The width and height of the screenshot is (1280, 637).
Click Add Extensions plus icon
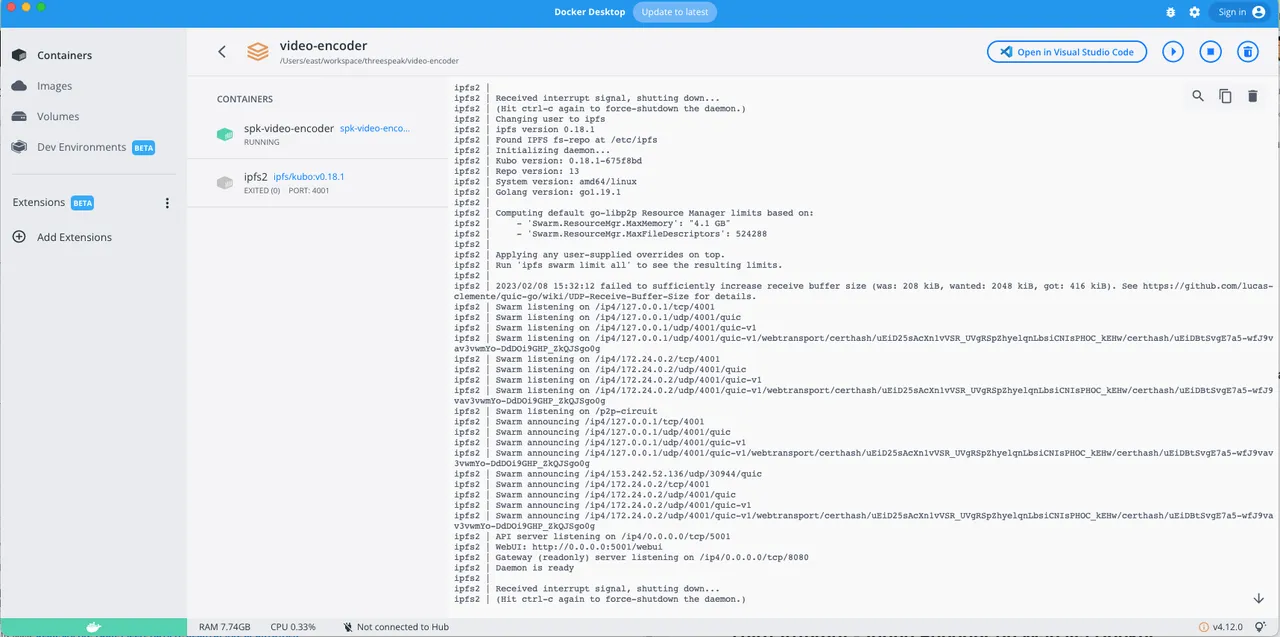19,237
